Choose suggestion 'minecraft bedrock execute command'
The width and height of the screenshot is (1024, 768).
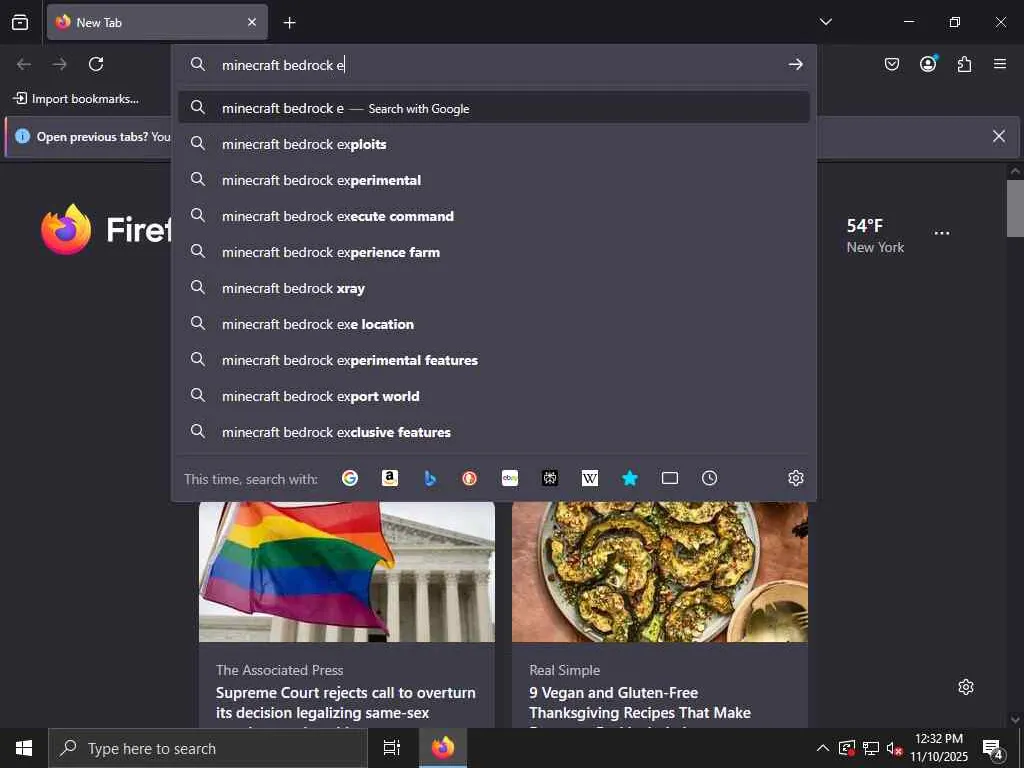tap(494, 216)
